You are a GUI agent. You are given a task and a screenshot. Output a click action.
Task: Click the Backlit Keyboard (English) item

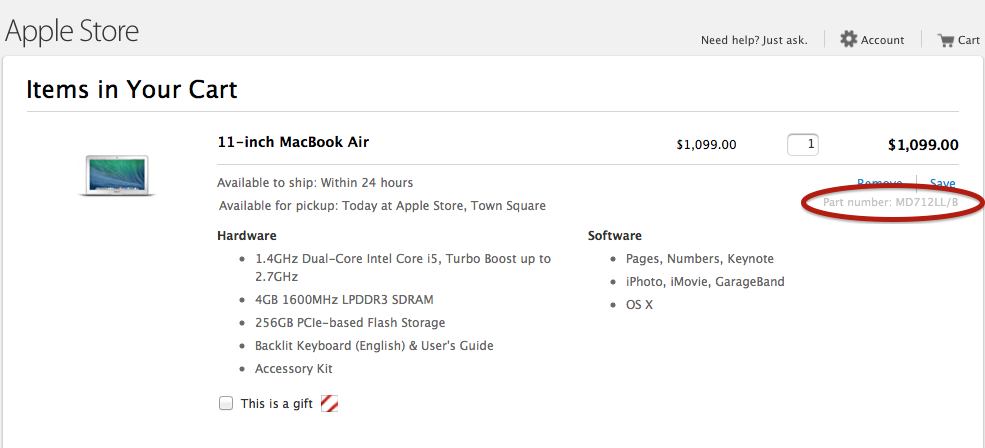tap(374, 346)
